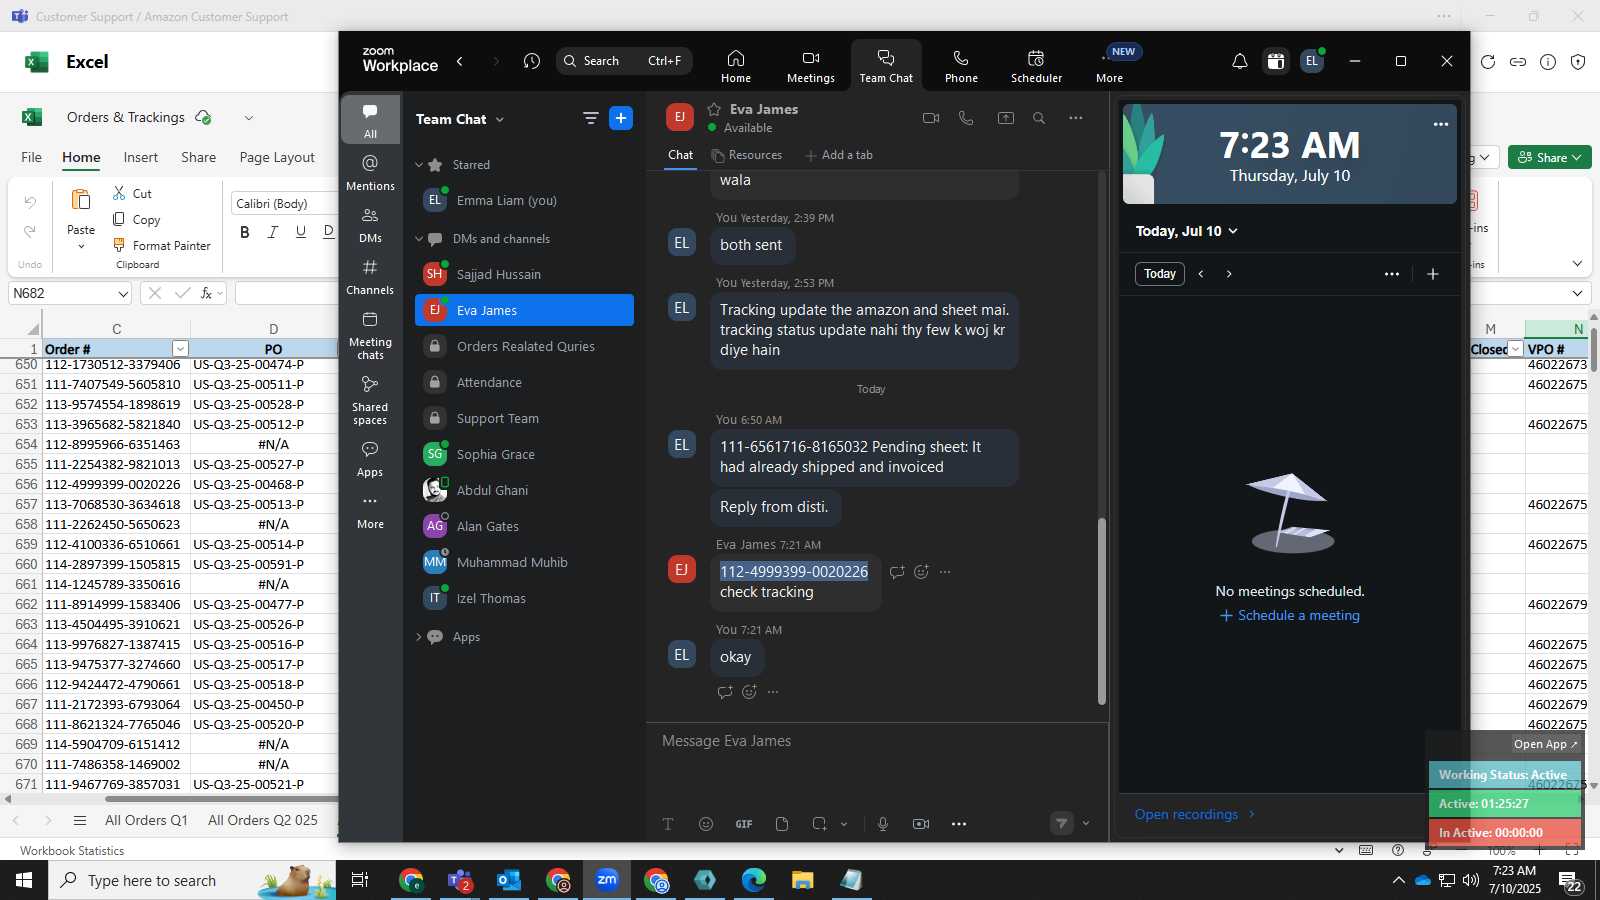Add new event with calendar plus icon

tap(1433, 274)
